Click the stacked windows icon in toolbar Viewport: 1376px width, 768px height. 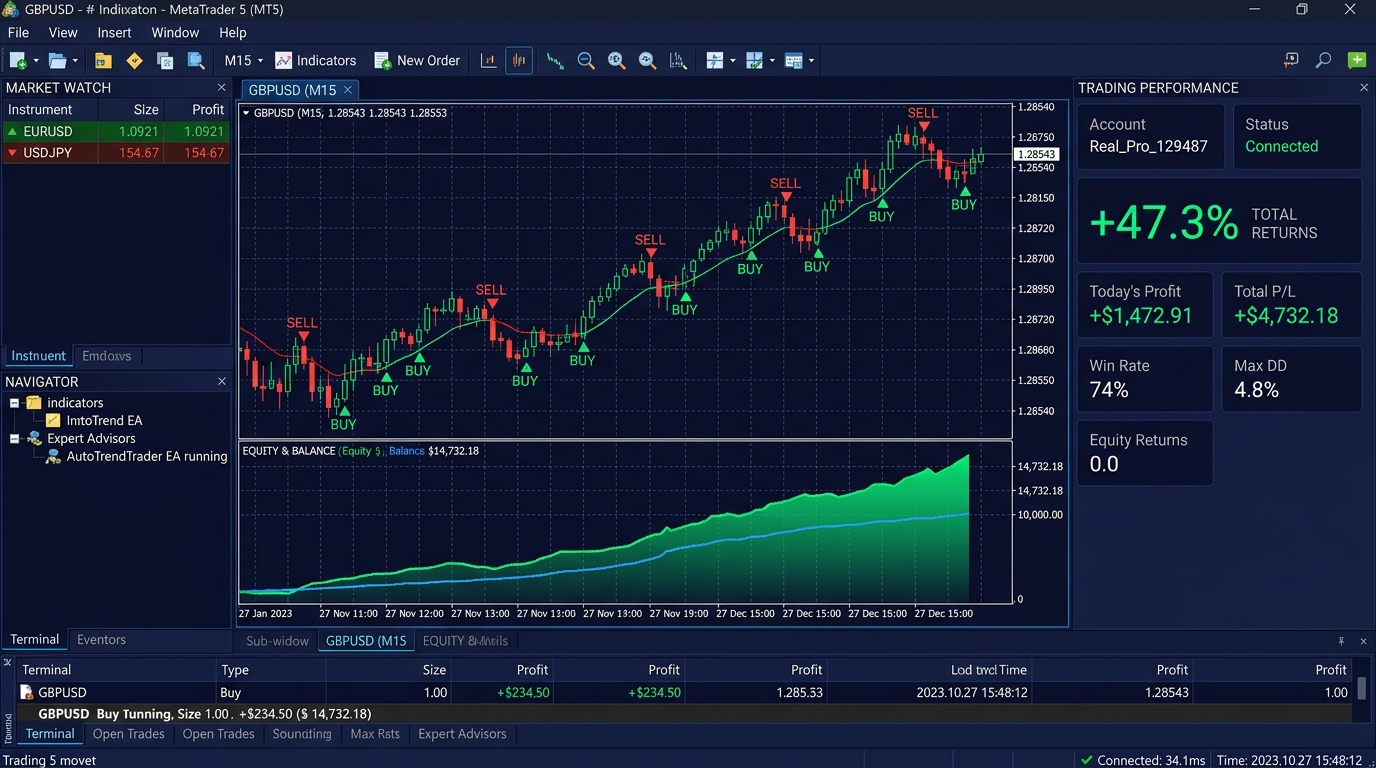(x=165, y=60)
